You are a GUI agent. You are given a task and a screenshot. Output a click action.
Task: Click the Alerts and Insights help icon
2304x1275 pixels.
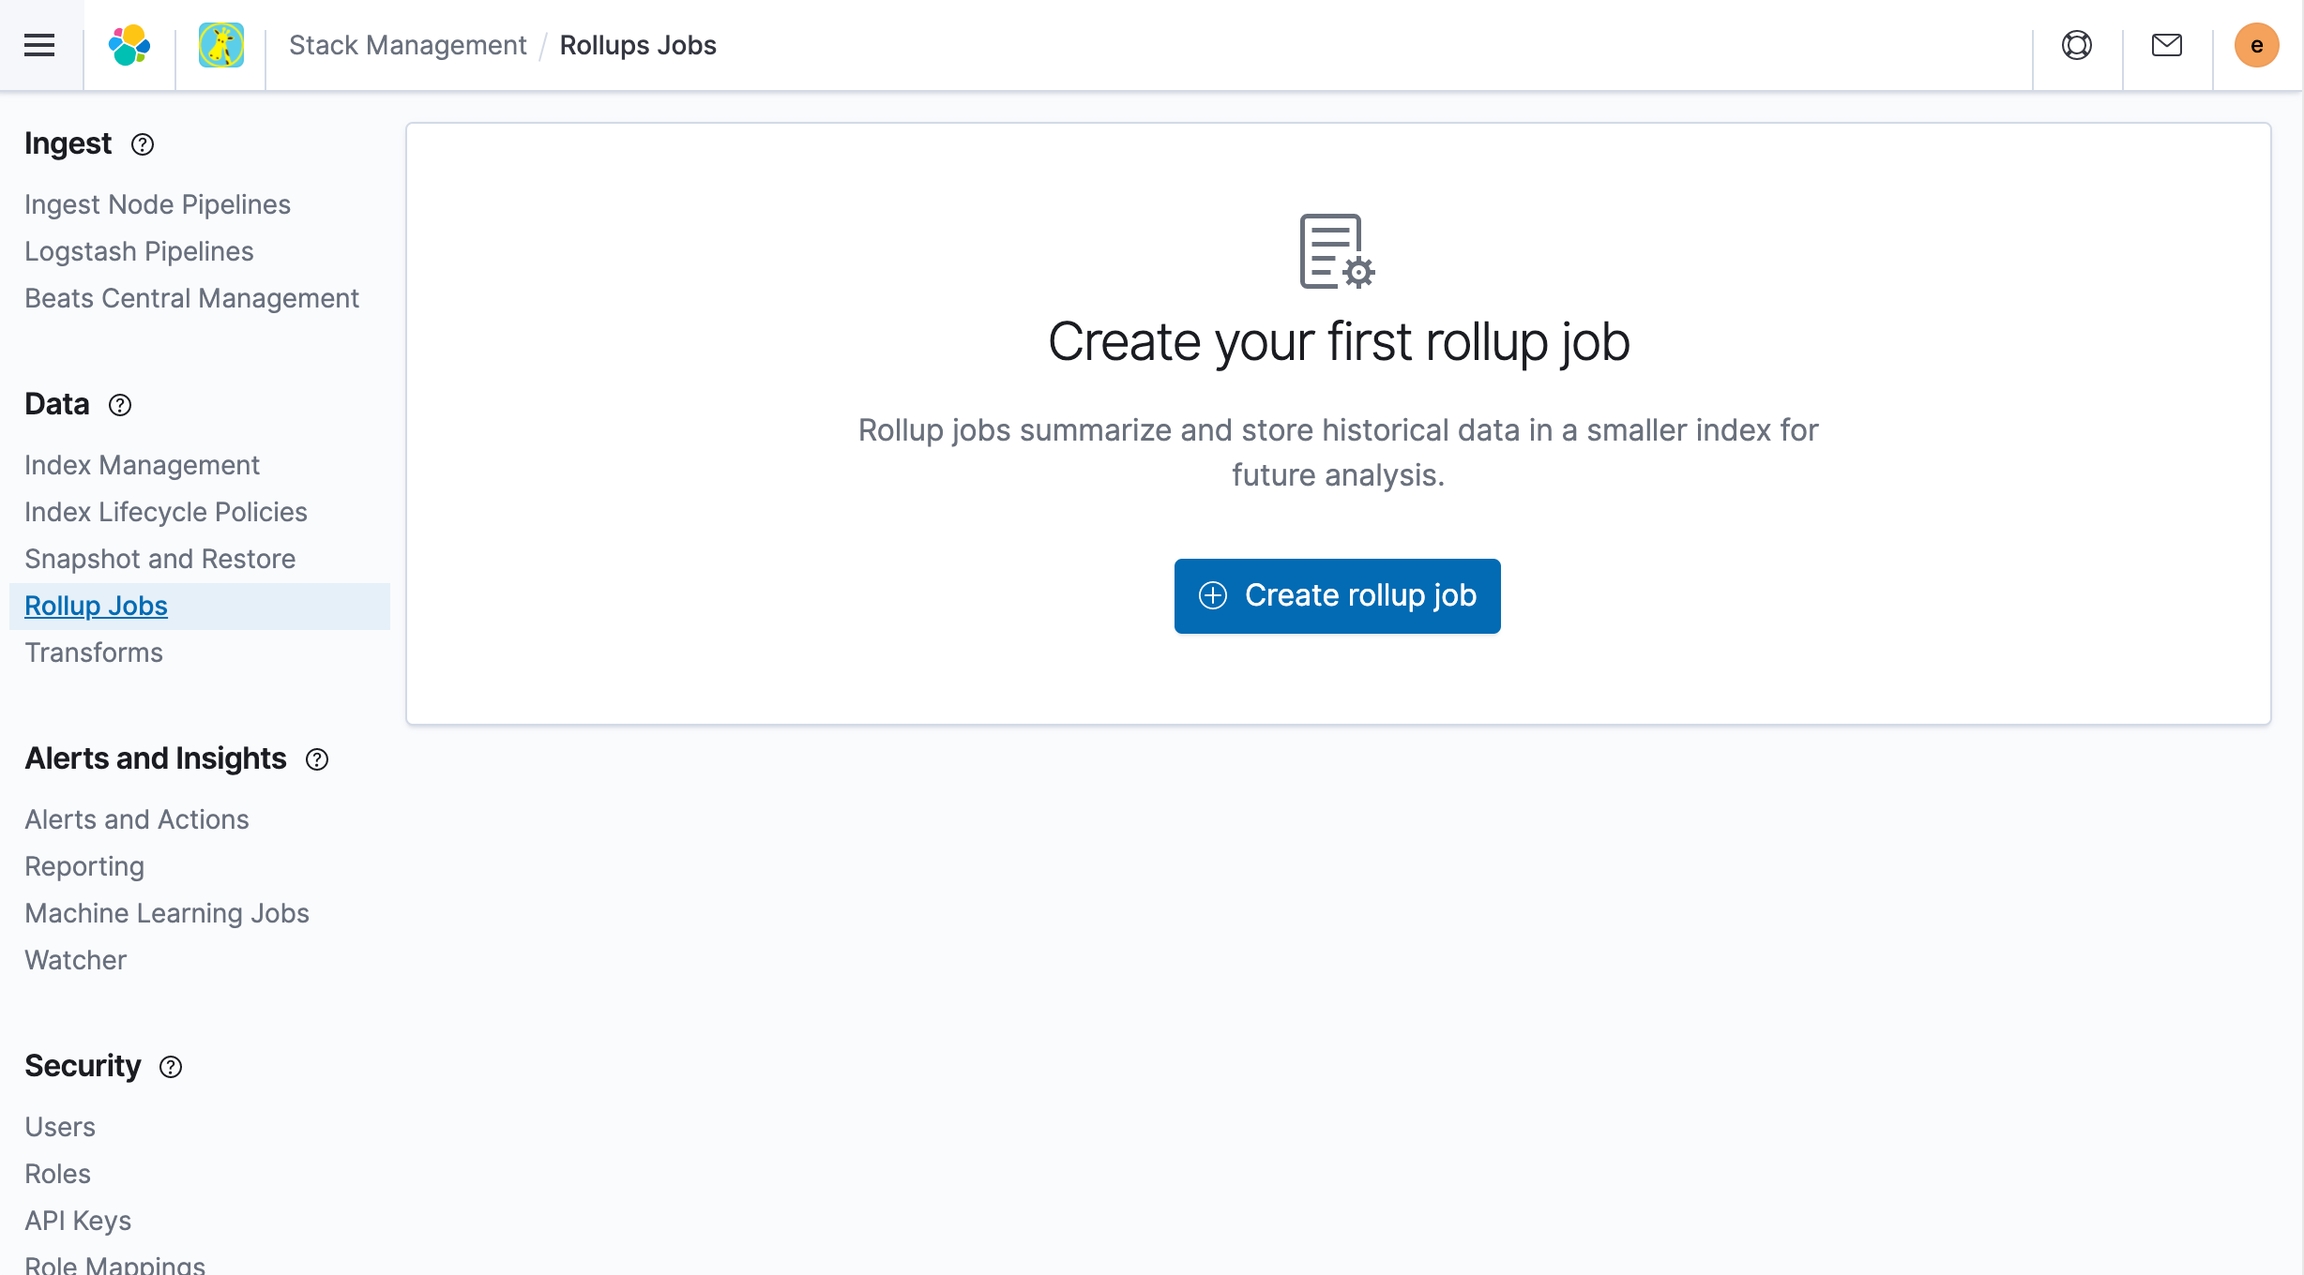[317, 760]
